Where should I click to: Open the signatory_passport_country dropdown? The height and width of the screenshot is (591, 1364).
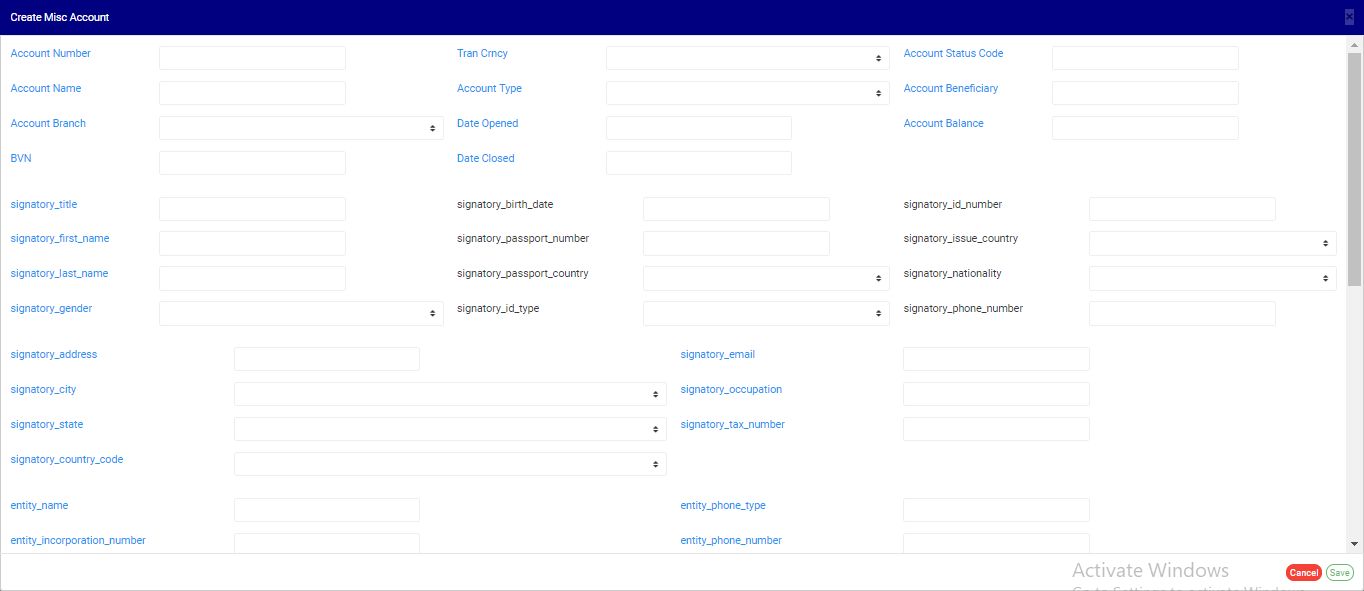[x=765, y=278]
